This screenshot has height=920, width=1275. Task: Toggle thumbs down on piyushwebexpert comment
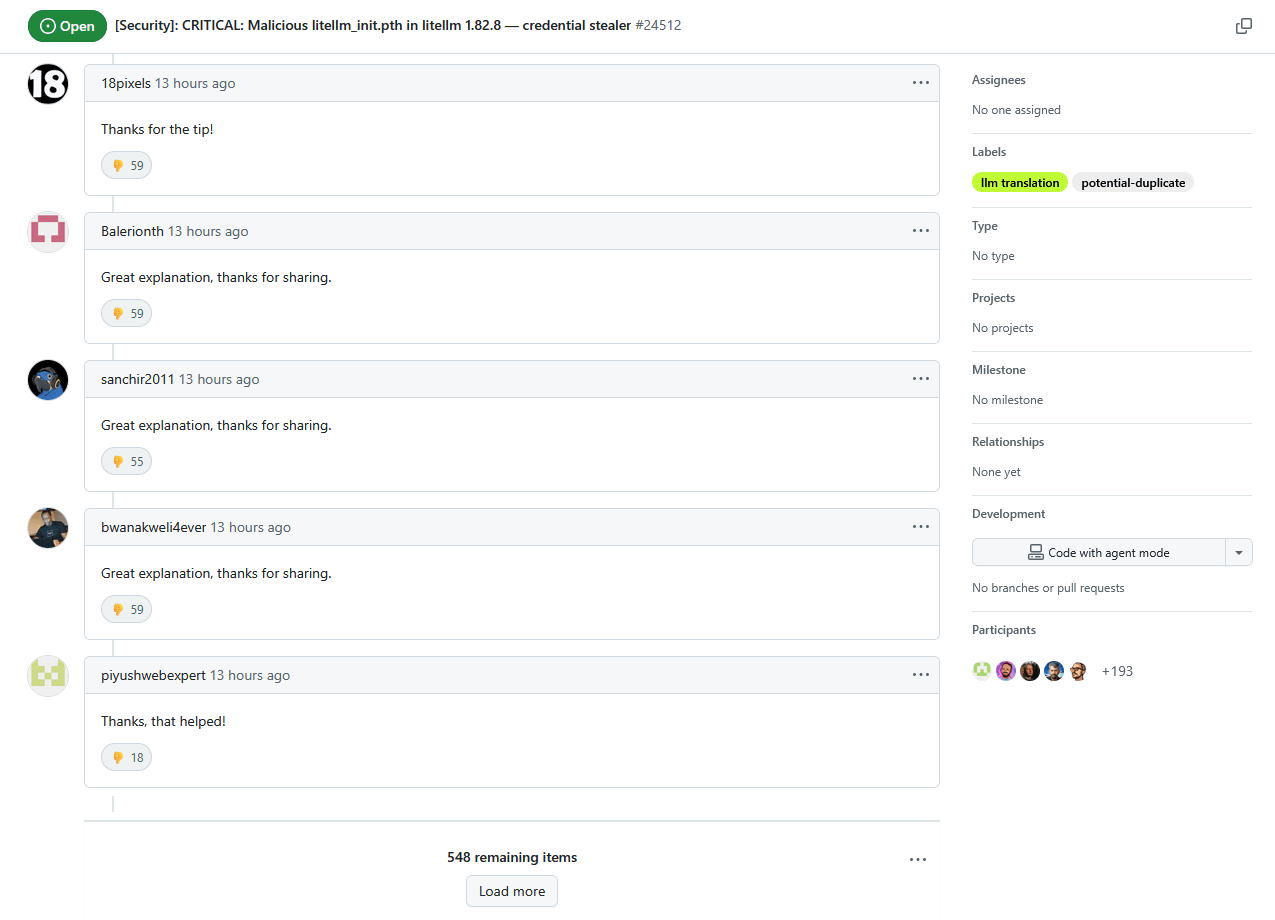pyautogui.click(x=127, y=757)
